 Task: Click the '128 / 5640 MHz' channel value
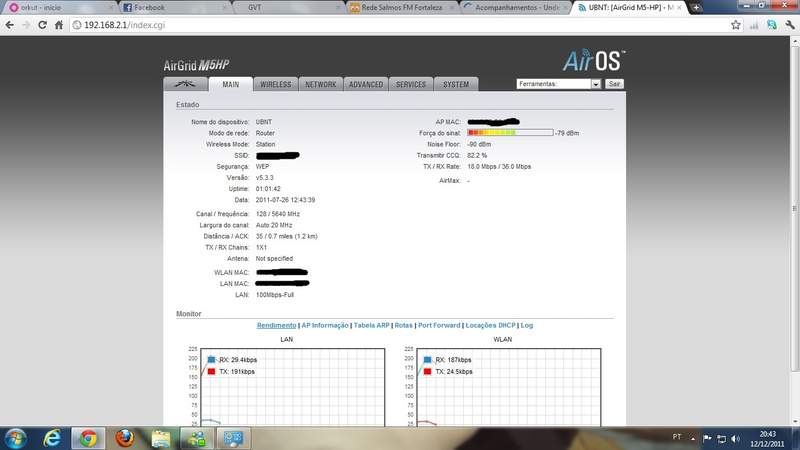pyautogui.click(x=278, y=214)
